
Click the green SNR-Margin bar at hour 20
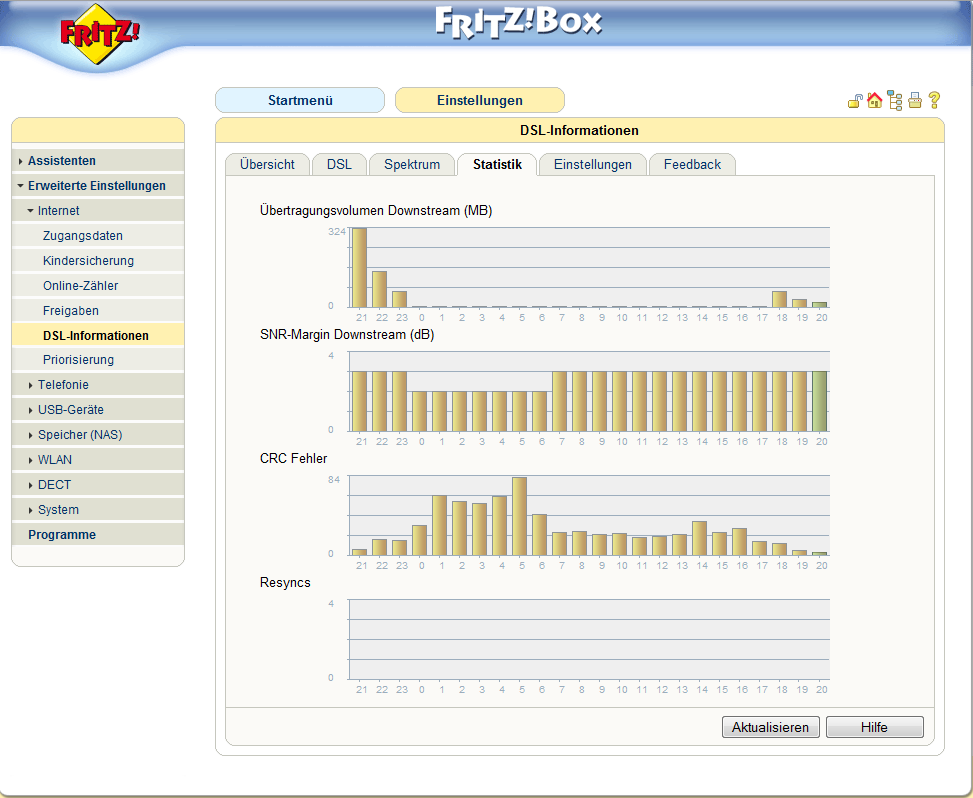coord(820,401)
